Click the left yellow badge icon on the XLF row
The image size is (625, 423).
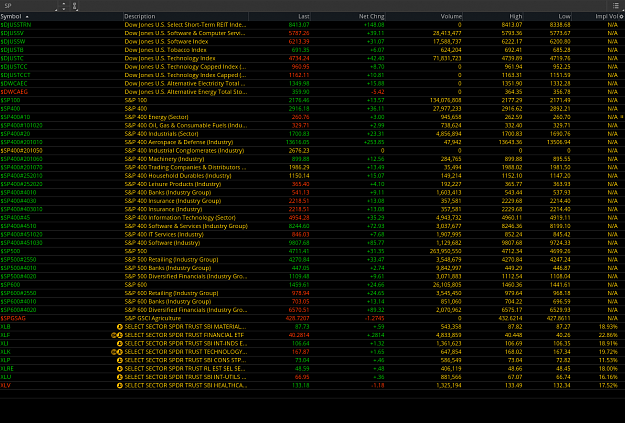click(x=114, y=335)
